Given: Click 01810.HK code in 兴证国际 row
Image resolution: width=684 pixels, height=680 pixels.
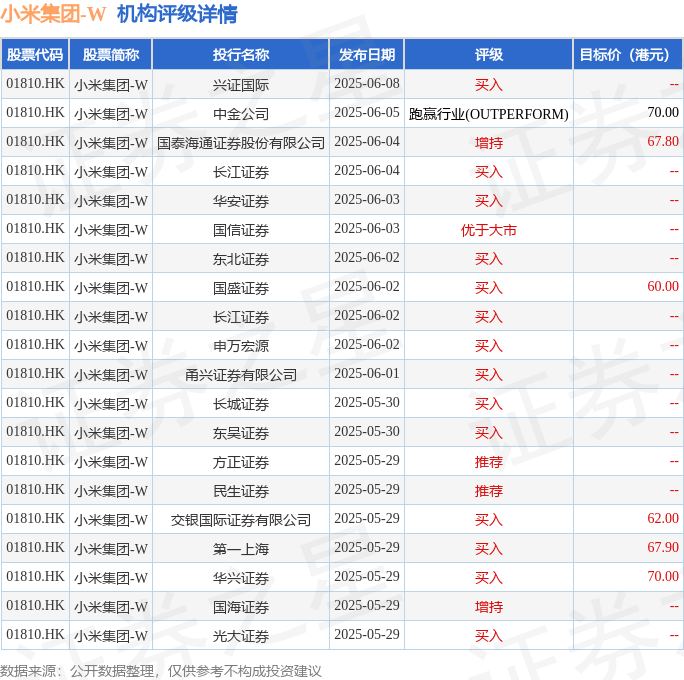Looking at the screenshot, I should 35,83.
